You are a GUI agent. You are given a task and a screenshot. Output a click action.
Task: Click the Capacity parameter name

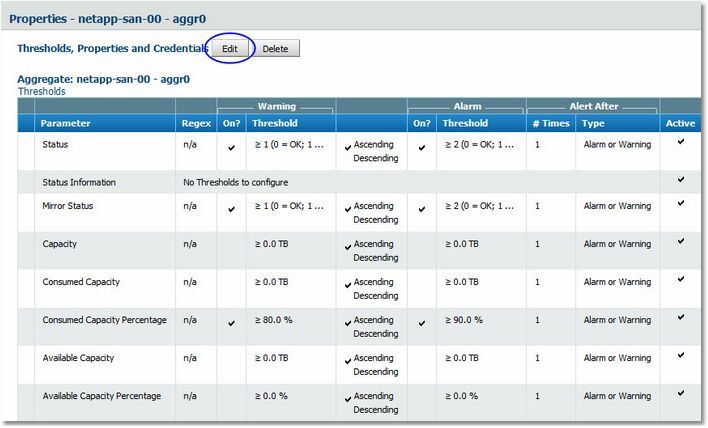pos(60,244)
